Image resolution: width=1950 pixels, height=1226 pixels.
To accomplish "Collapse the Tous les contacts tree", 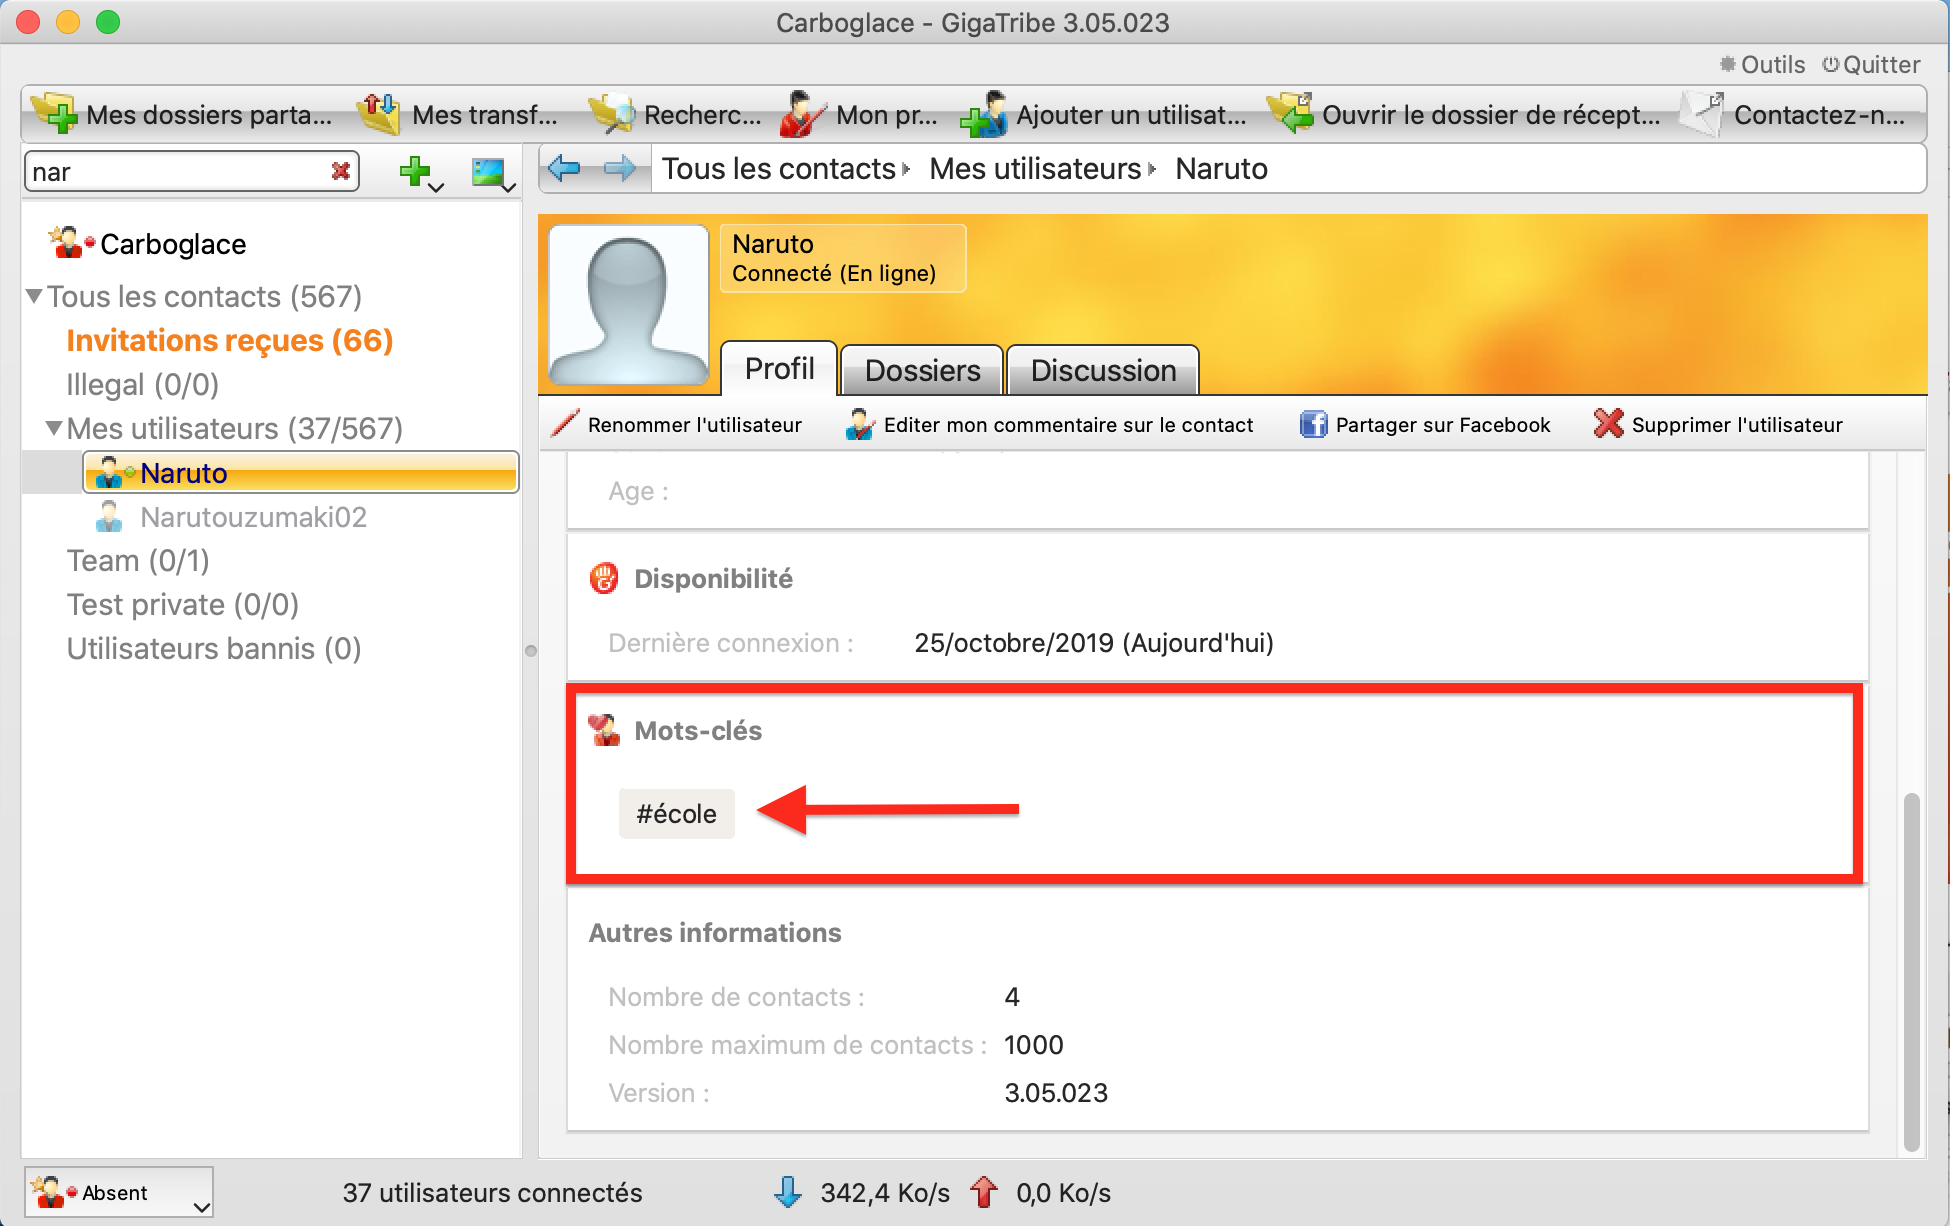I will (x=34, y=296).
